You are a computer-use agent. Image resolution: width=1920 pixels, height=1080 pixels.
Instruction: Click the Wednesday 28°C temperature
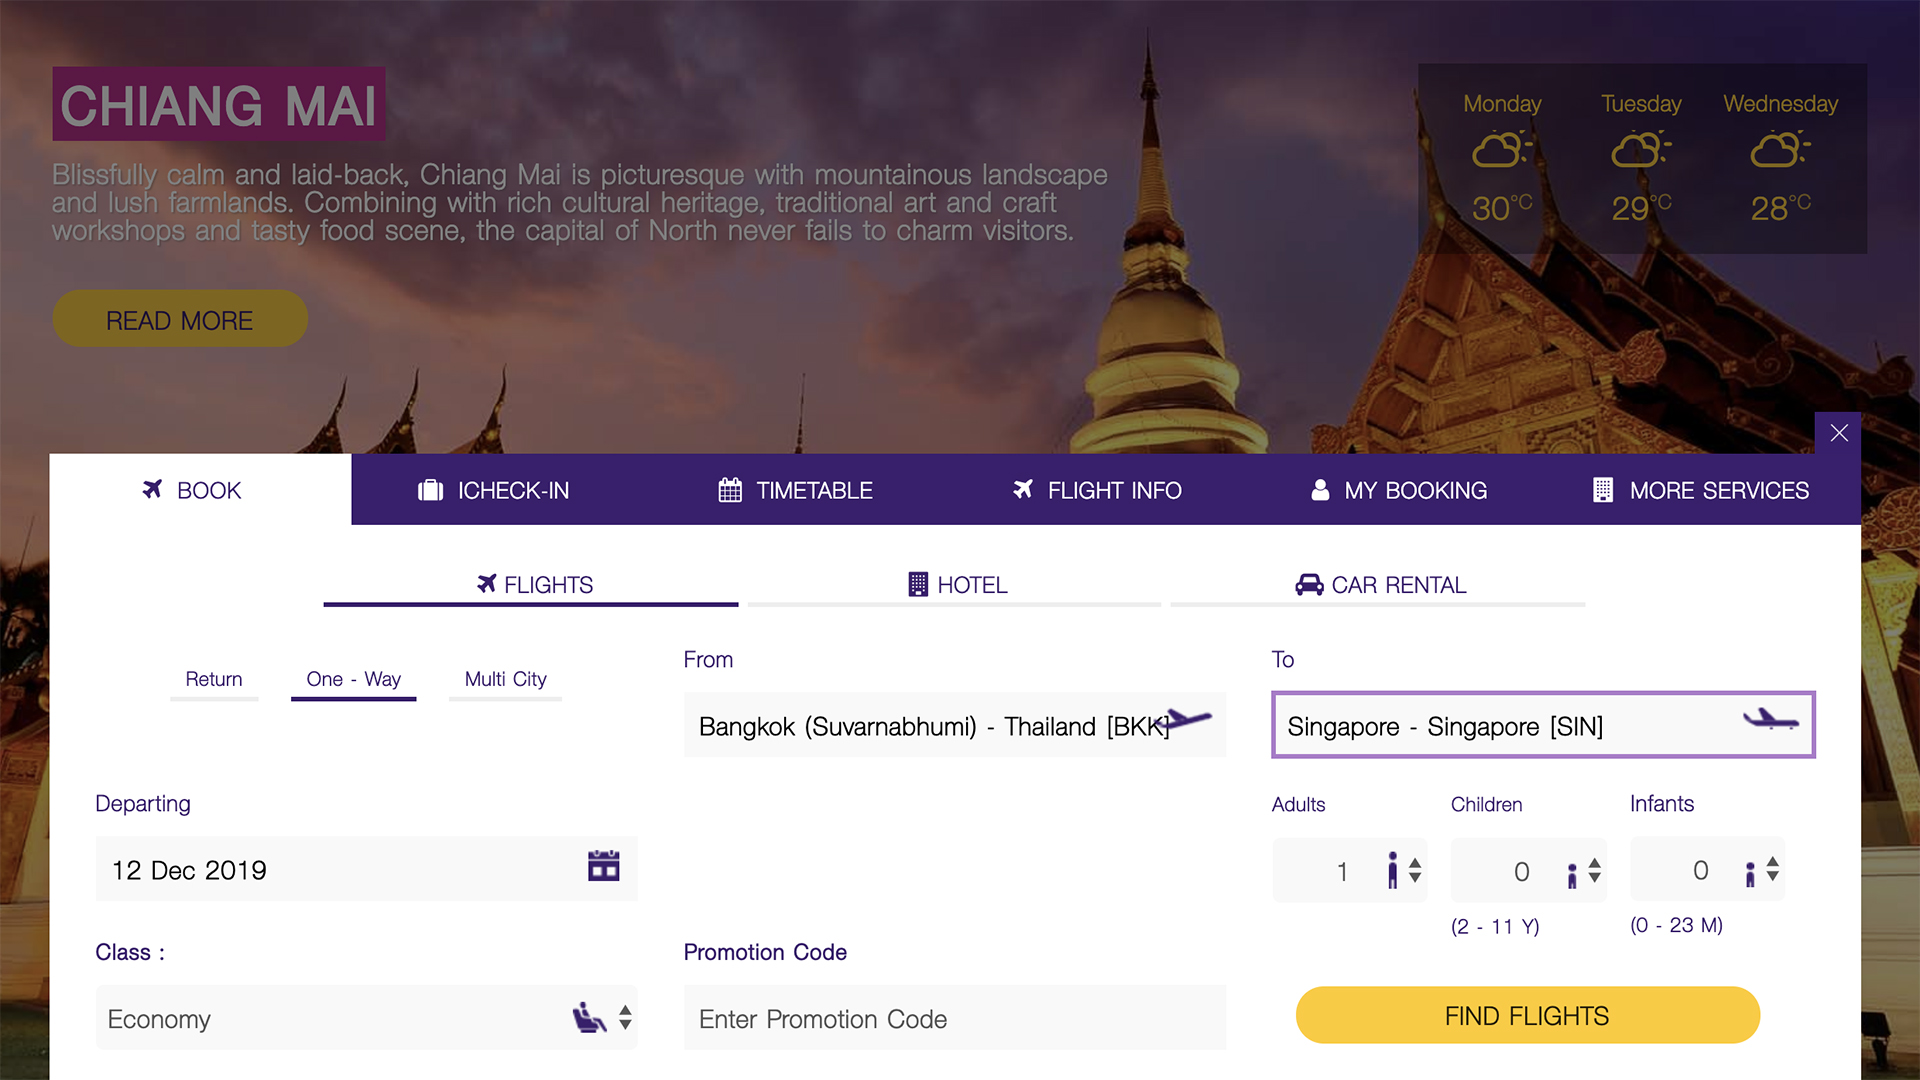click(1780, 207)
